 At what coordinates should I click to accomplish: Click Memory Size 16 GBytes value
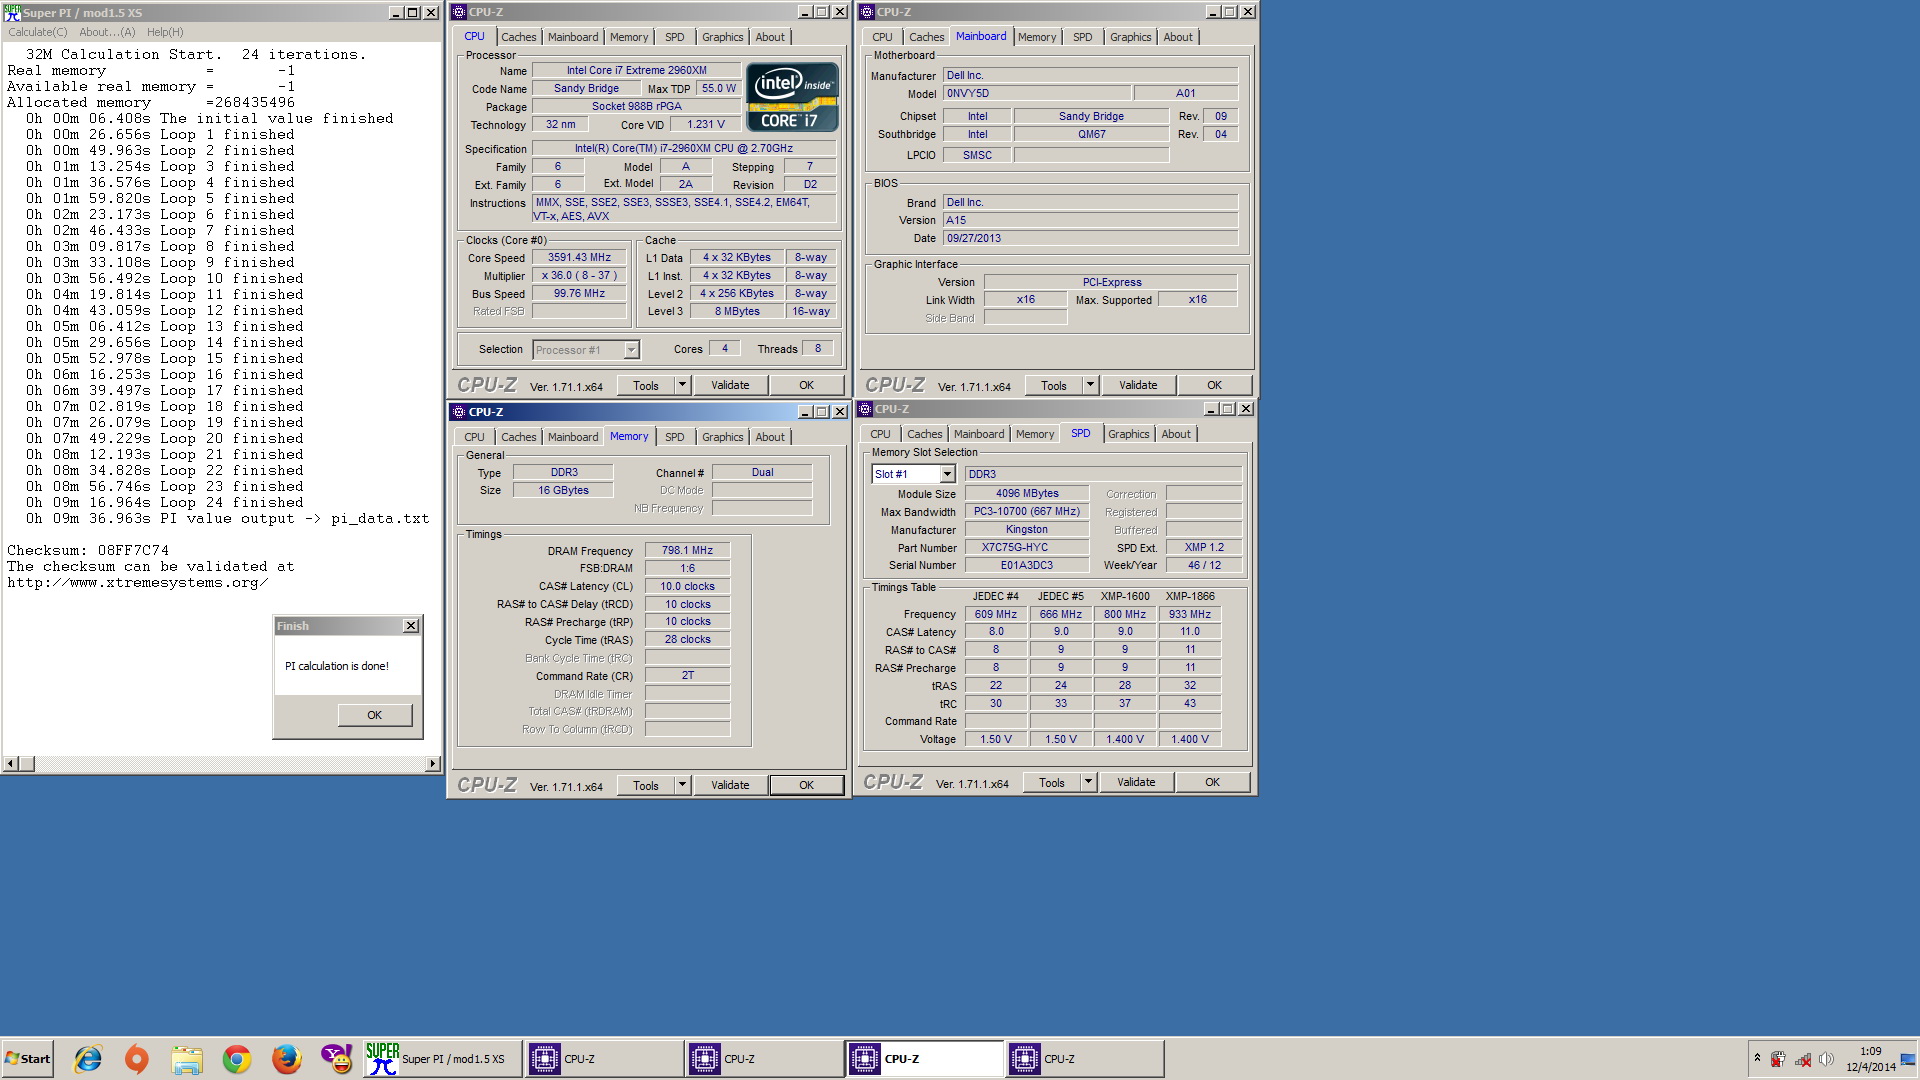[563, 490]
